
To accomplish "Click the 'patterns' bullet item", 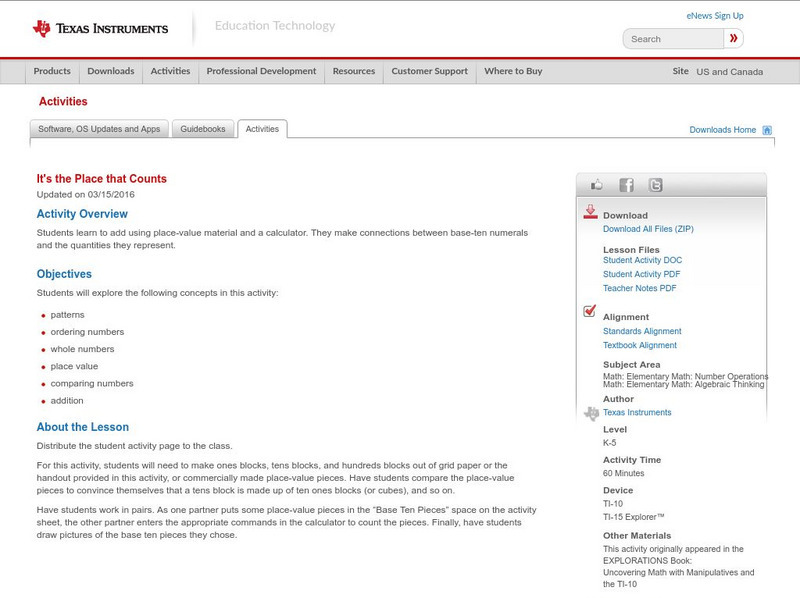I will click(67, 315).
